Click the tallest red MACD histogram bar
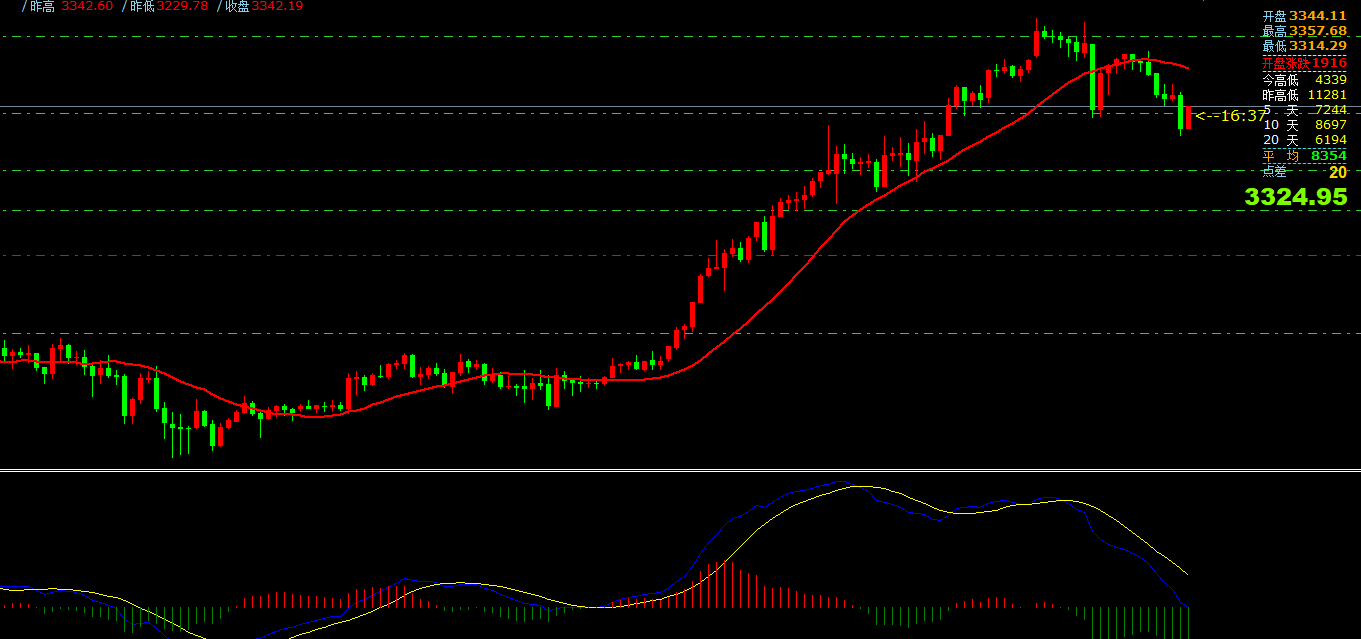The height and width of the screenshot is (639, 1361). (718, 585)
